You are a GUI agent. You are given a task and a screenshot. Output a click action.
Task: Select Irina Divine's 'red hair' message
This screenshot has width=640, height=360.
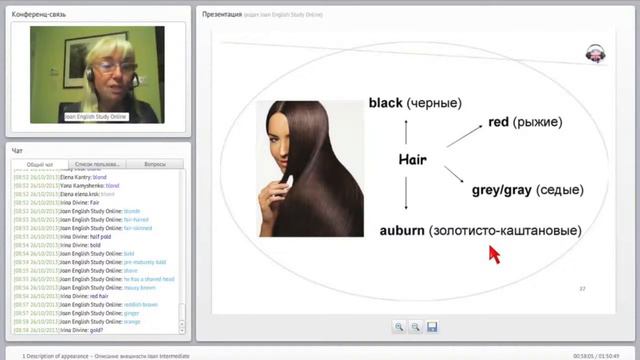coord(61,296)
